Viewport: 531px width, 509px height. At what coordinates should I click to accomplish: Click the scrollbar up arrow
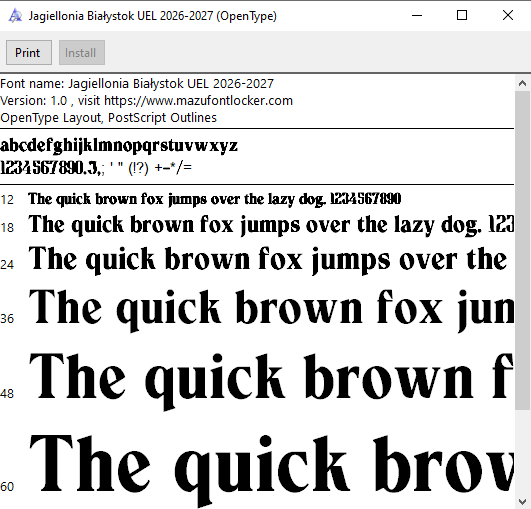click(x=522, y=83)
